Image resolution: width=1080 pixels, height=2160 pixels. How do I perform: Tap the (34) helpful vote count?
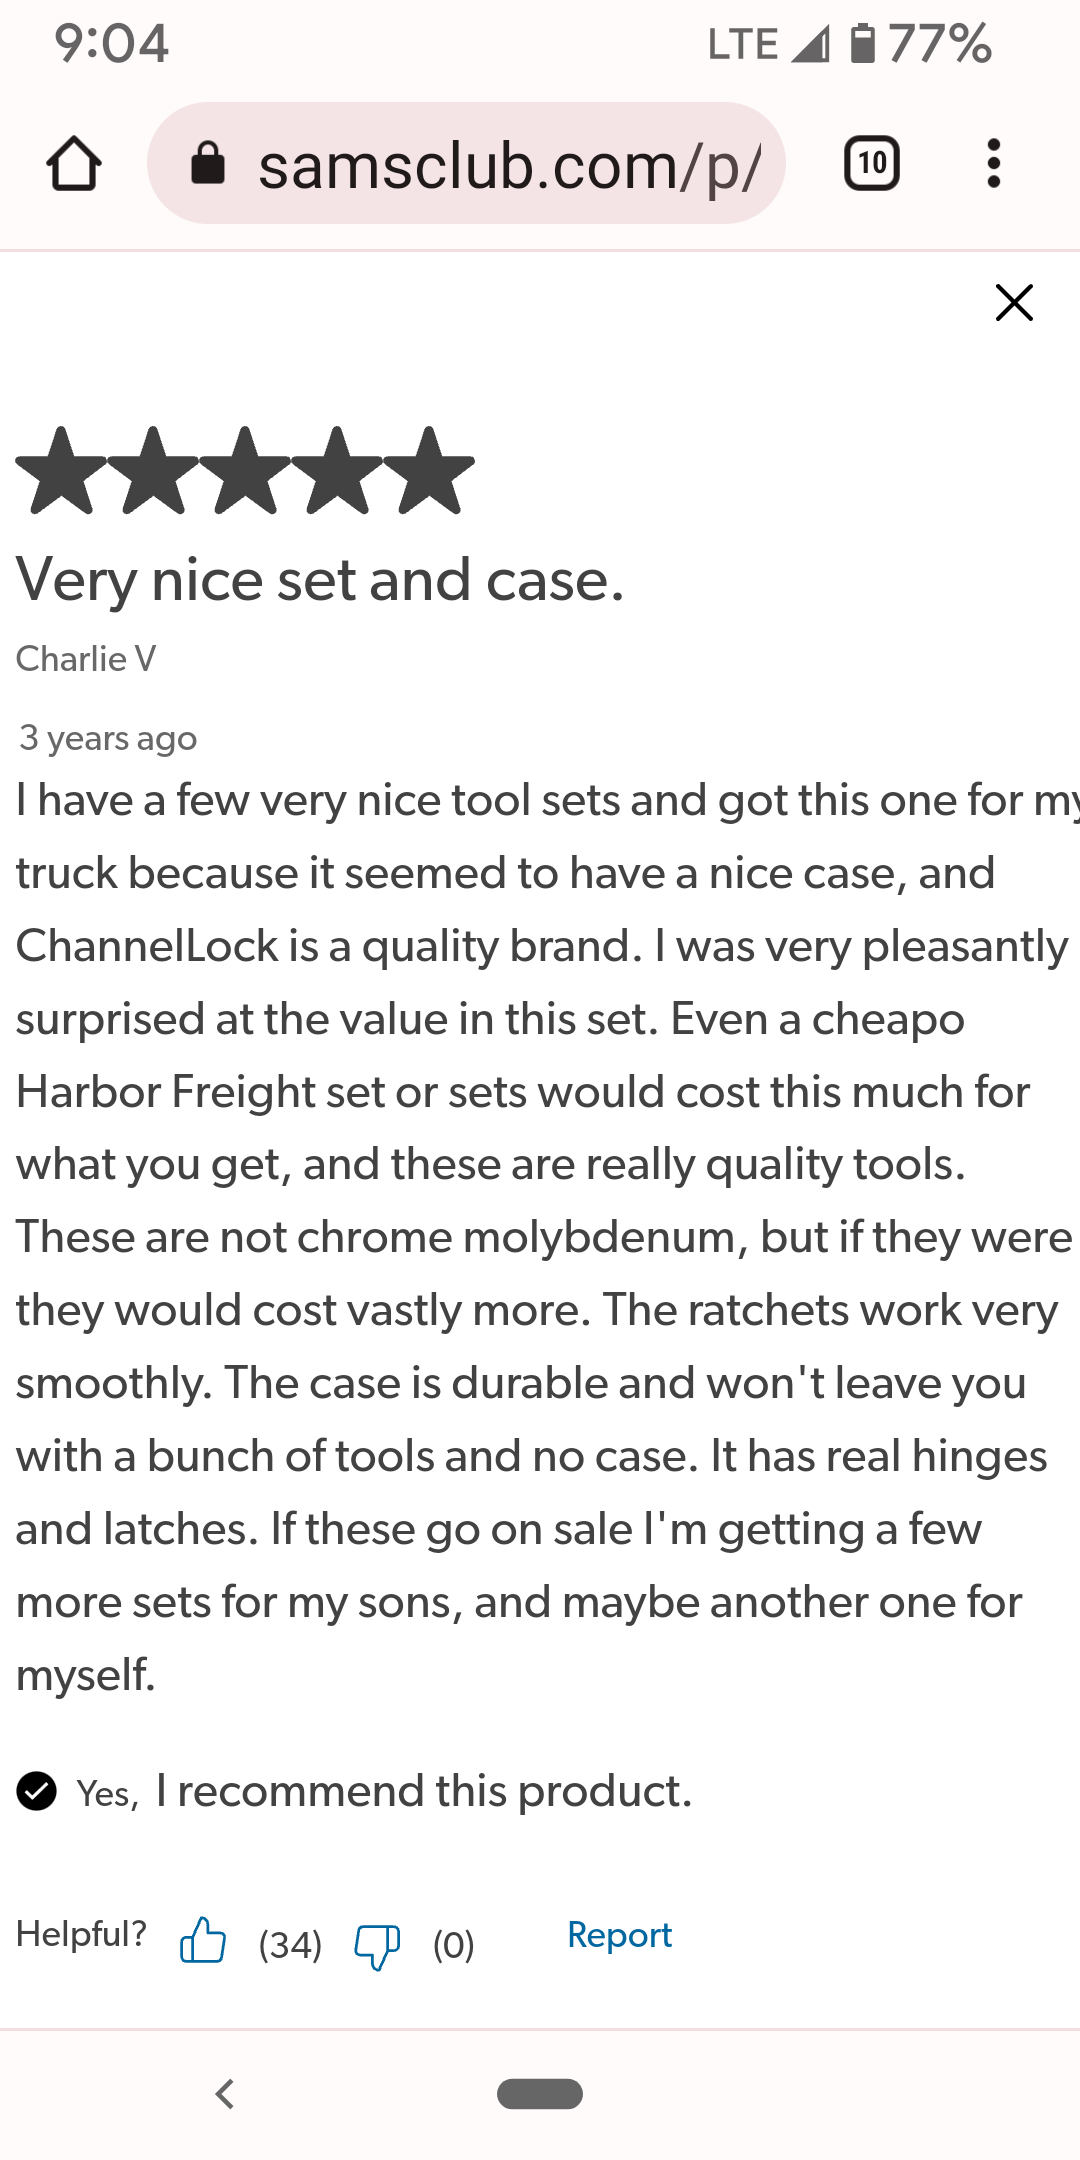click(290, 1945)
